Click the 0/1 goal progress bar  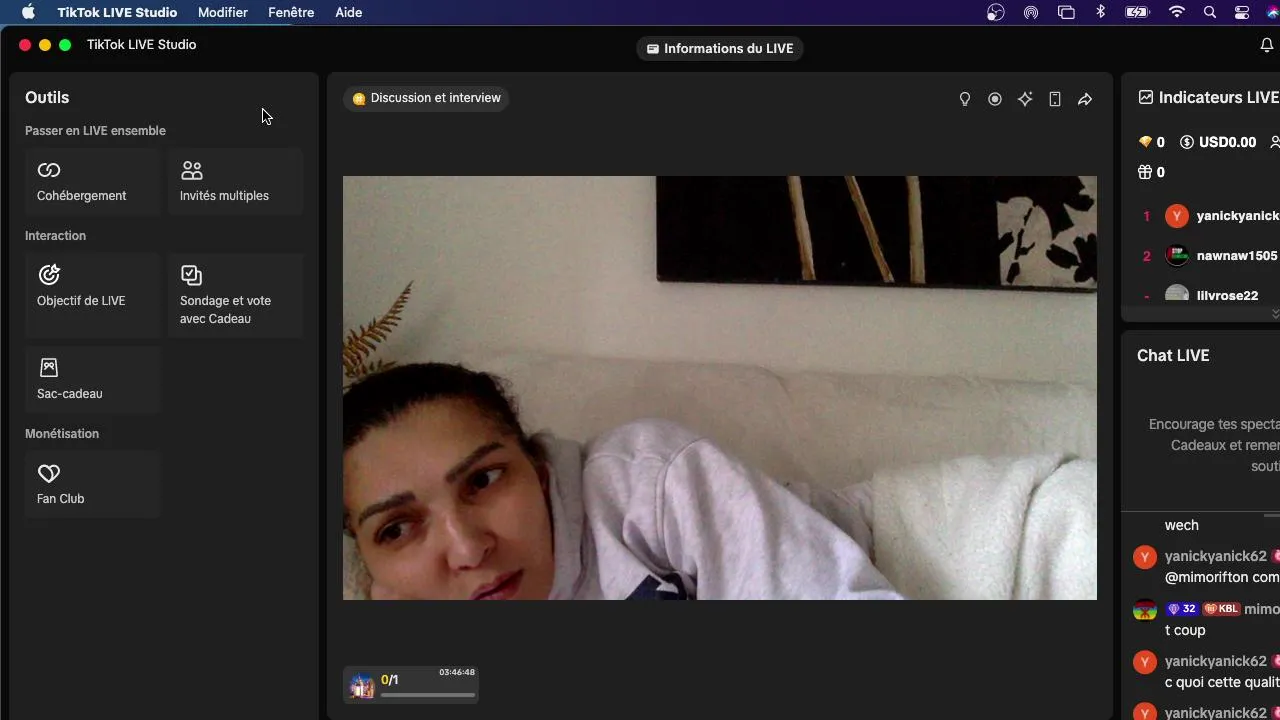[428, 694]
